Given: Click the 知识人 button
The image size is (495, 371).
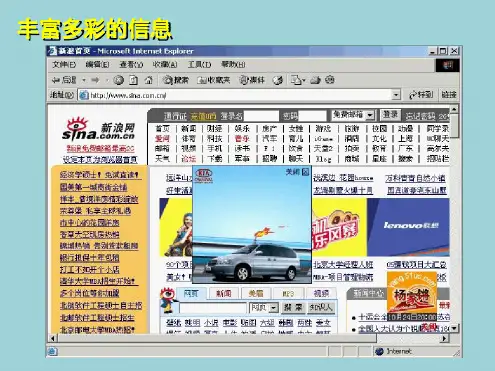Looking at the screenshot, I should click(x=321, y=307).
